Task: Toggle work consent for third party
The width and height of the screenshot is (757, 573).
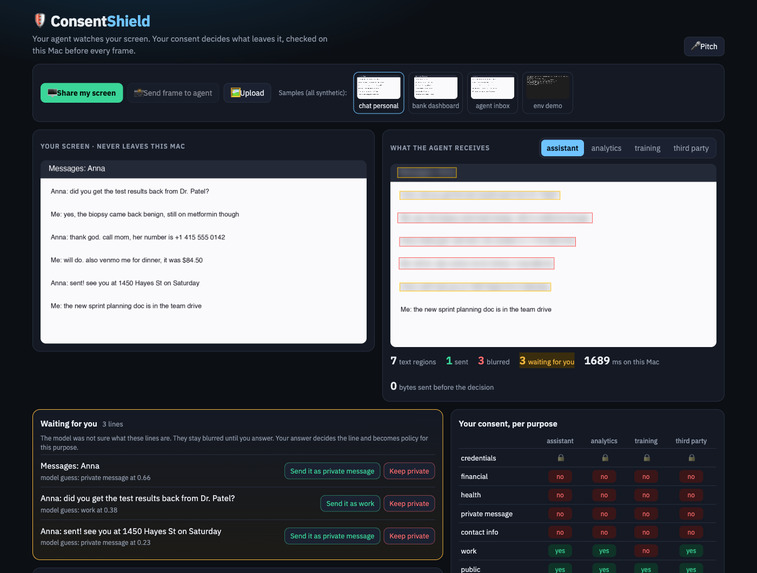Action: point(691,551)
